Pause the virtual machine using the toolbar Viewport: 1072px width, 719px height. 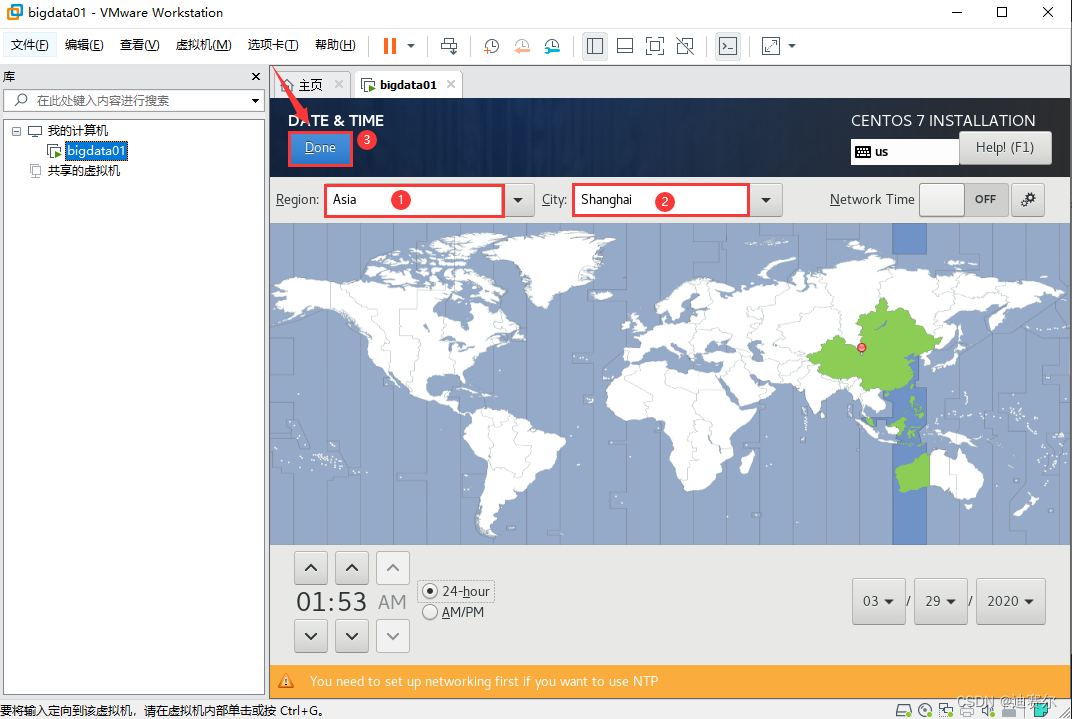(390, 46)
